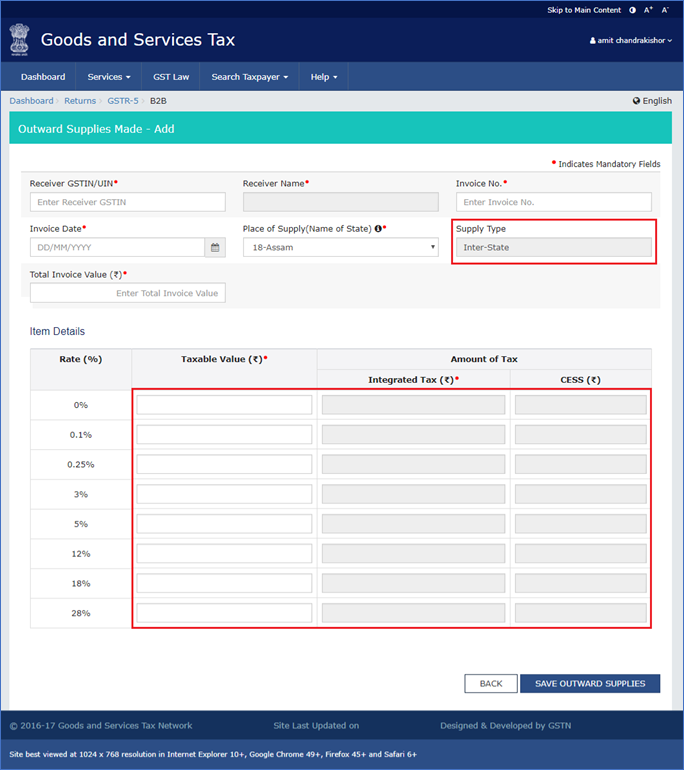Click the Supply Type Inter-State field

click(x=554, y=248)
